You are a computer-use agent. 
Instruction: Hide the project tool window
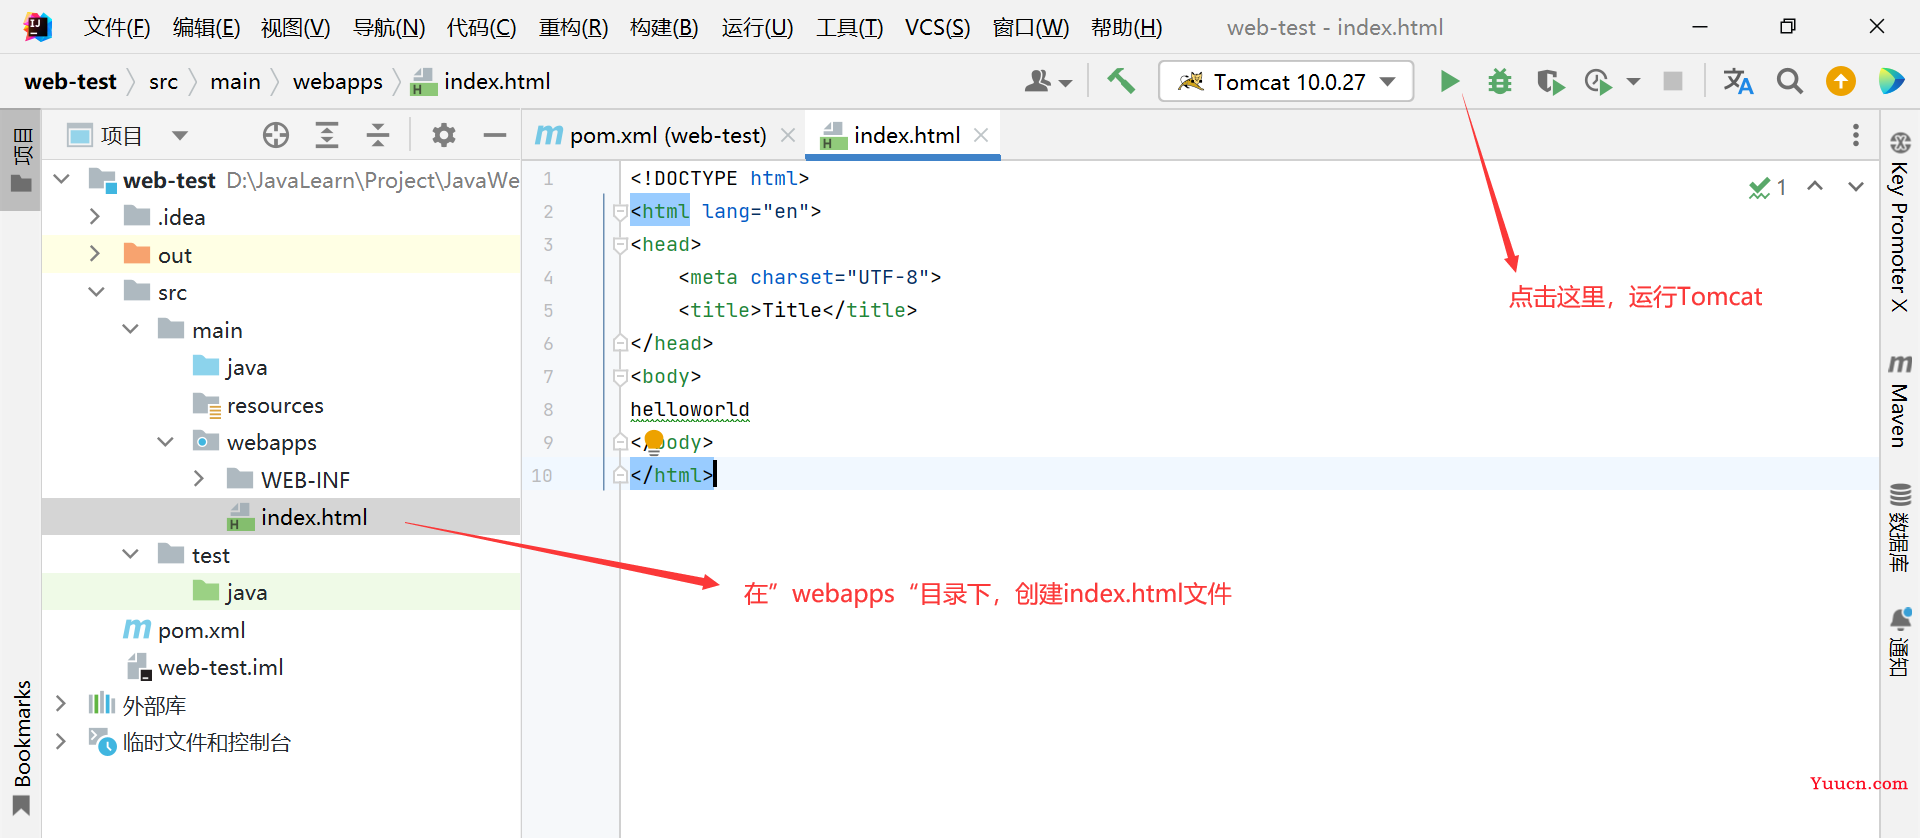point(494,135)
